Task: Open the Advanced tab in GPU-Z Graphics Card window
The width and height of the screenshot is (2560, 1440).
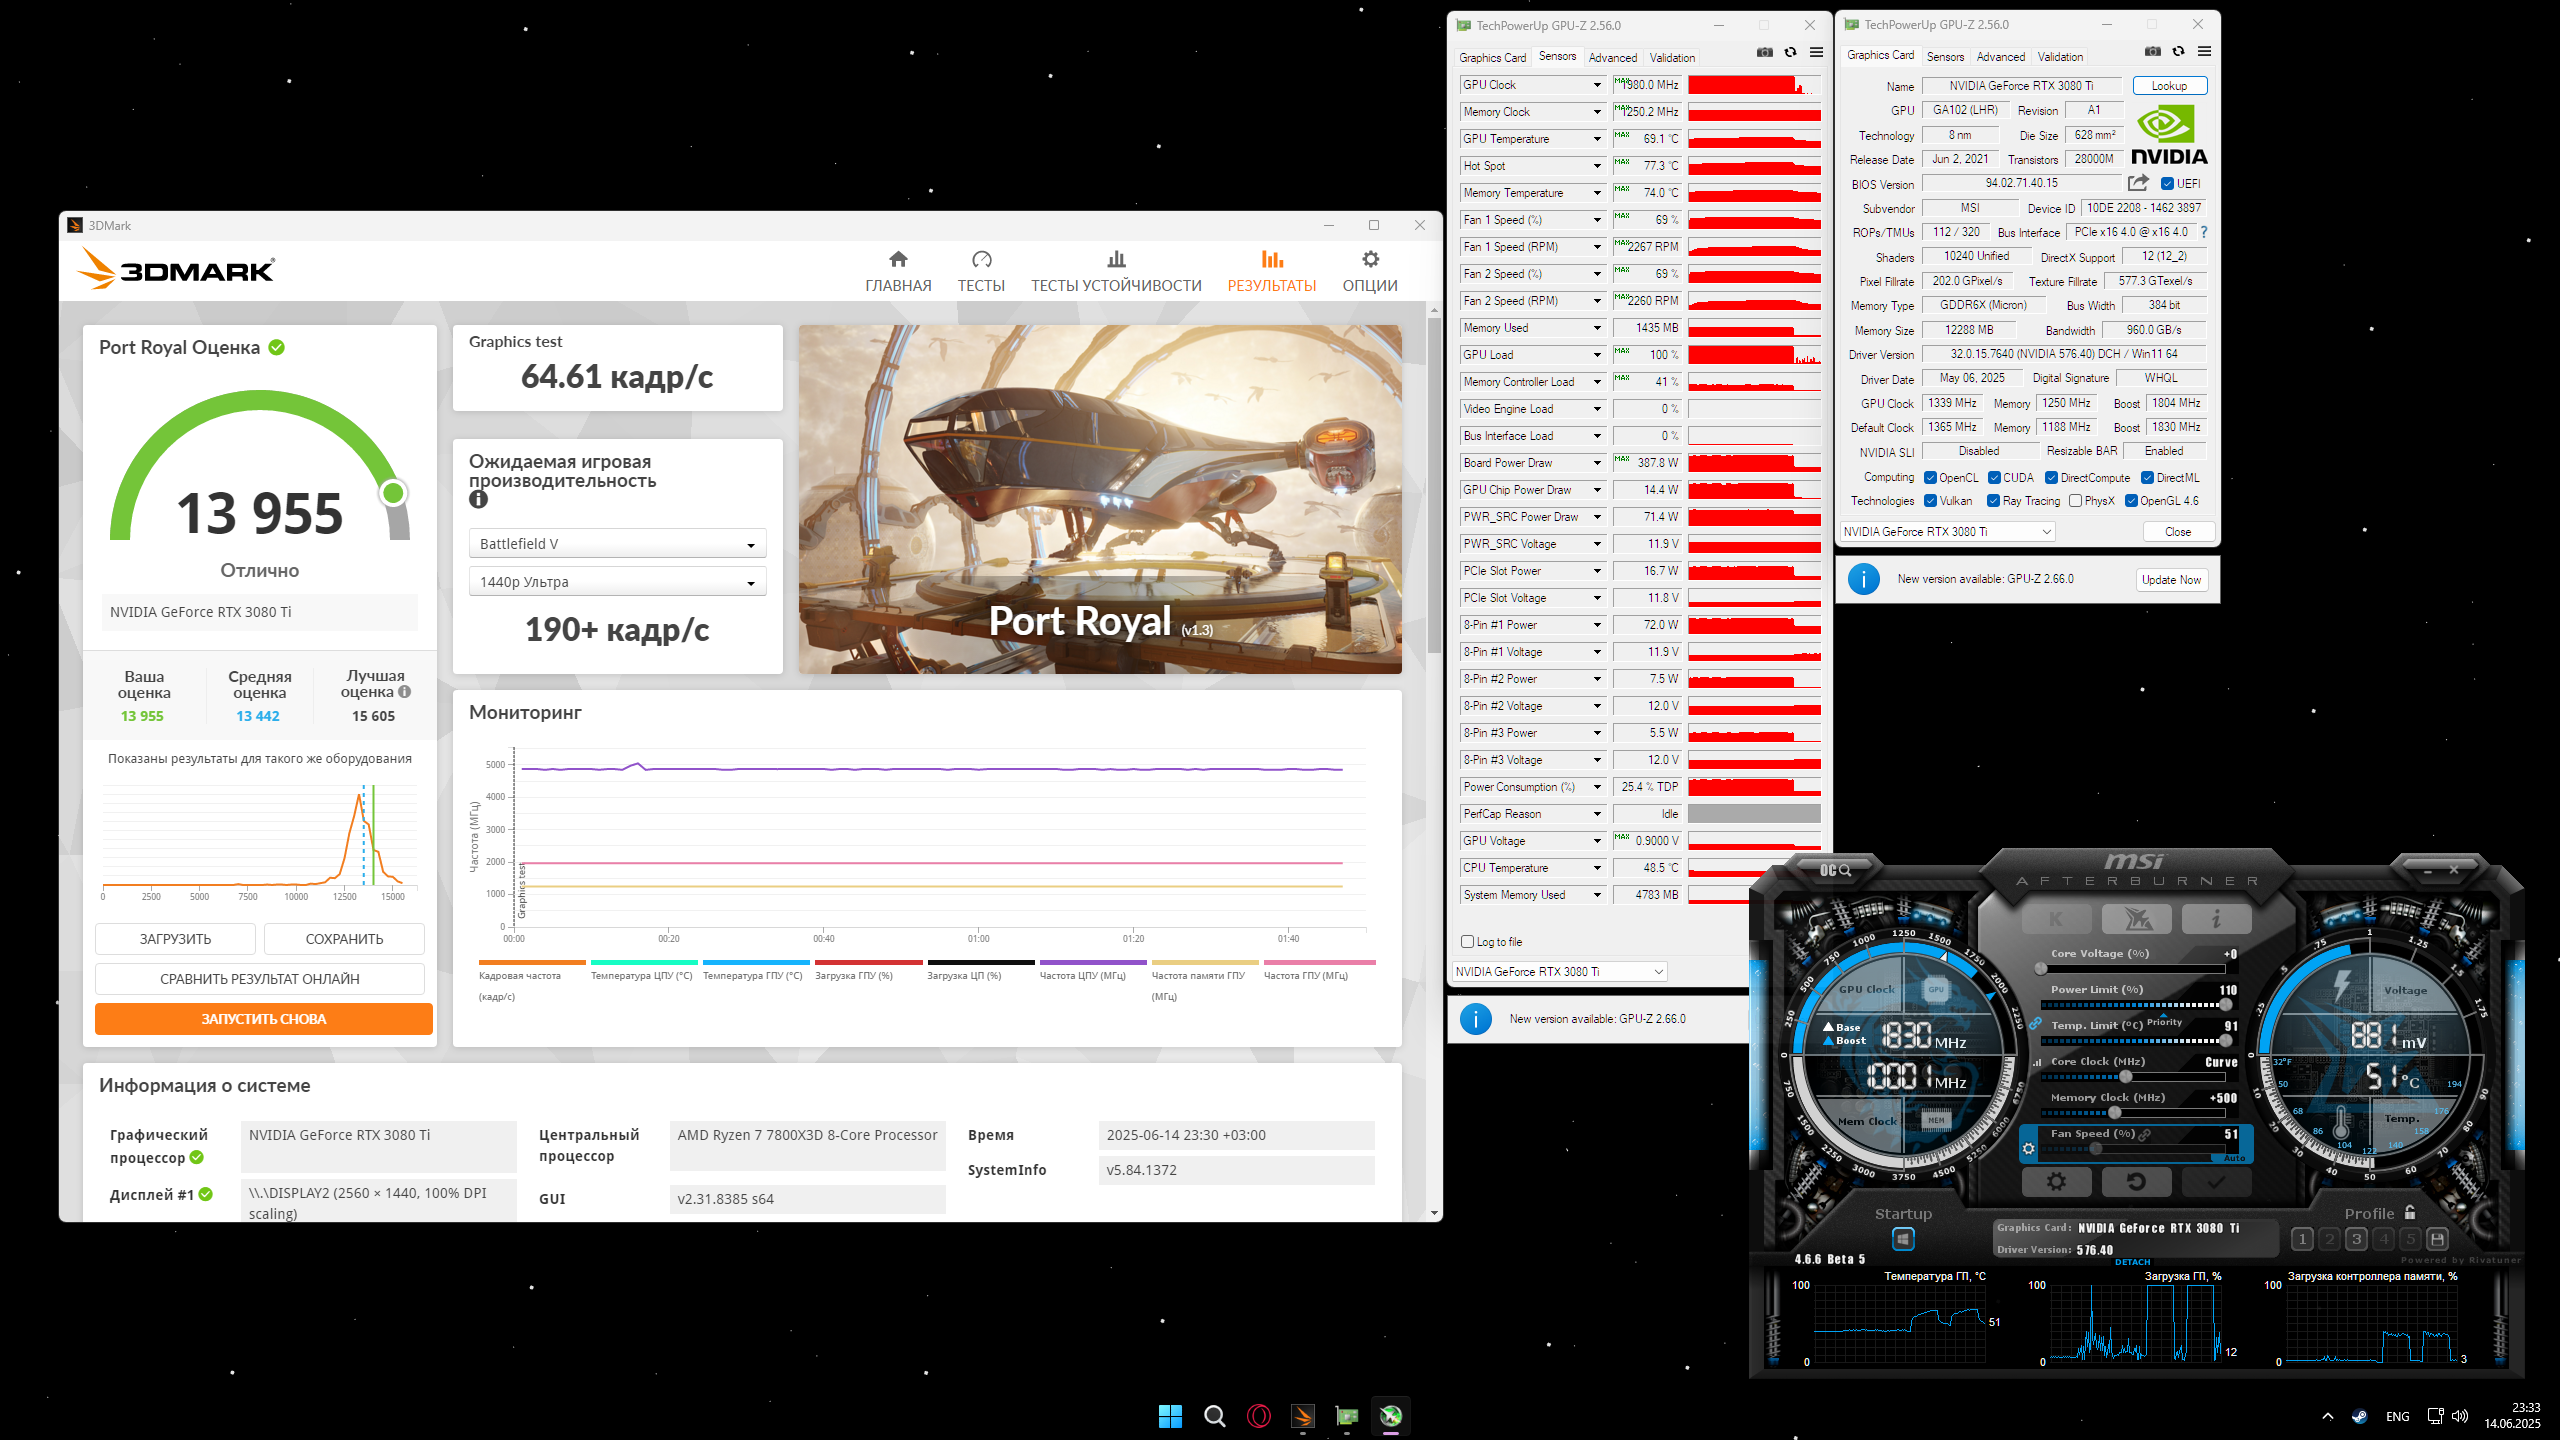Action: [x=2000, y=57]
